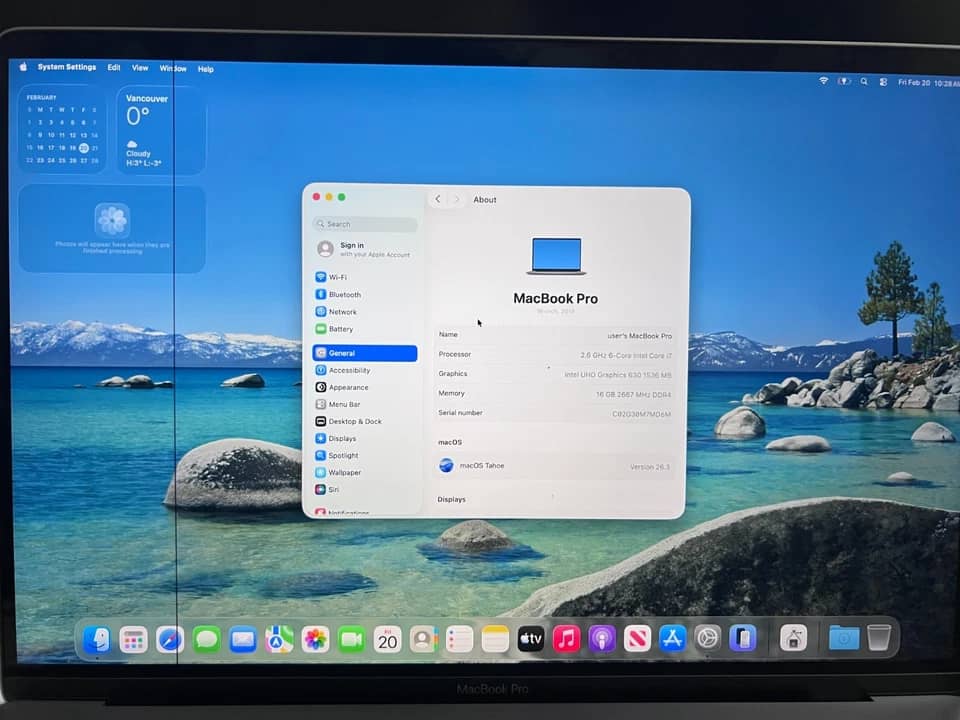Image resolution: width=960 pixels, height=720 pixels.
Task: Open Menu Bar settings pane
Action: point(365,404)
